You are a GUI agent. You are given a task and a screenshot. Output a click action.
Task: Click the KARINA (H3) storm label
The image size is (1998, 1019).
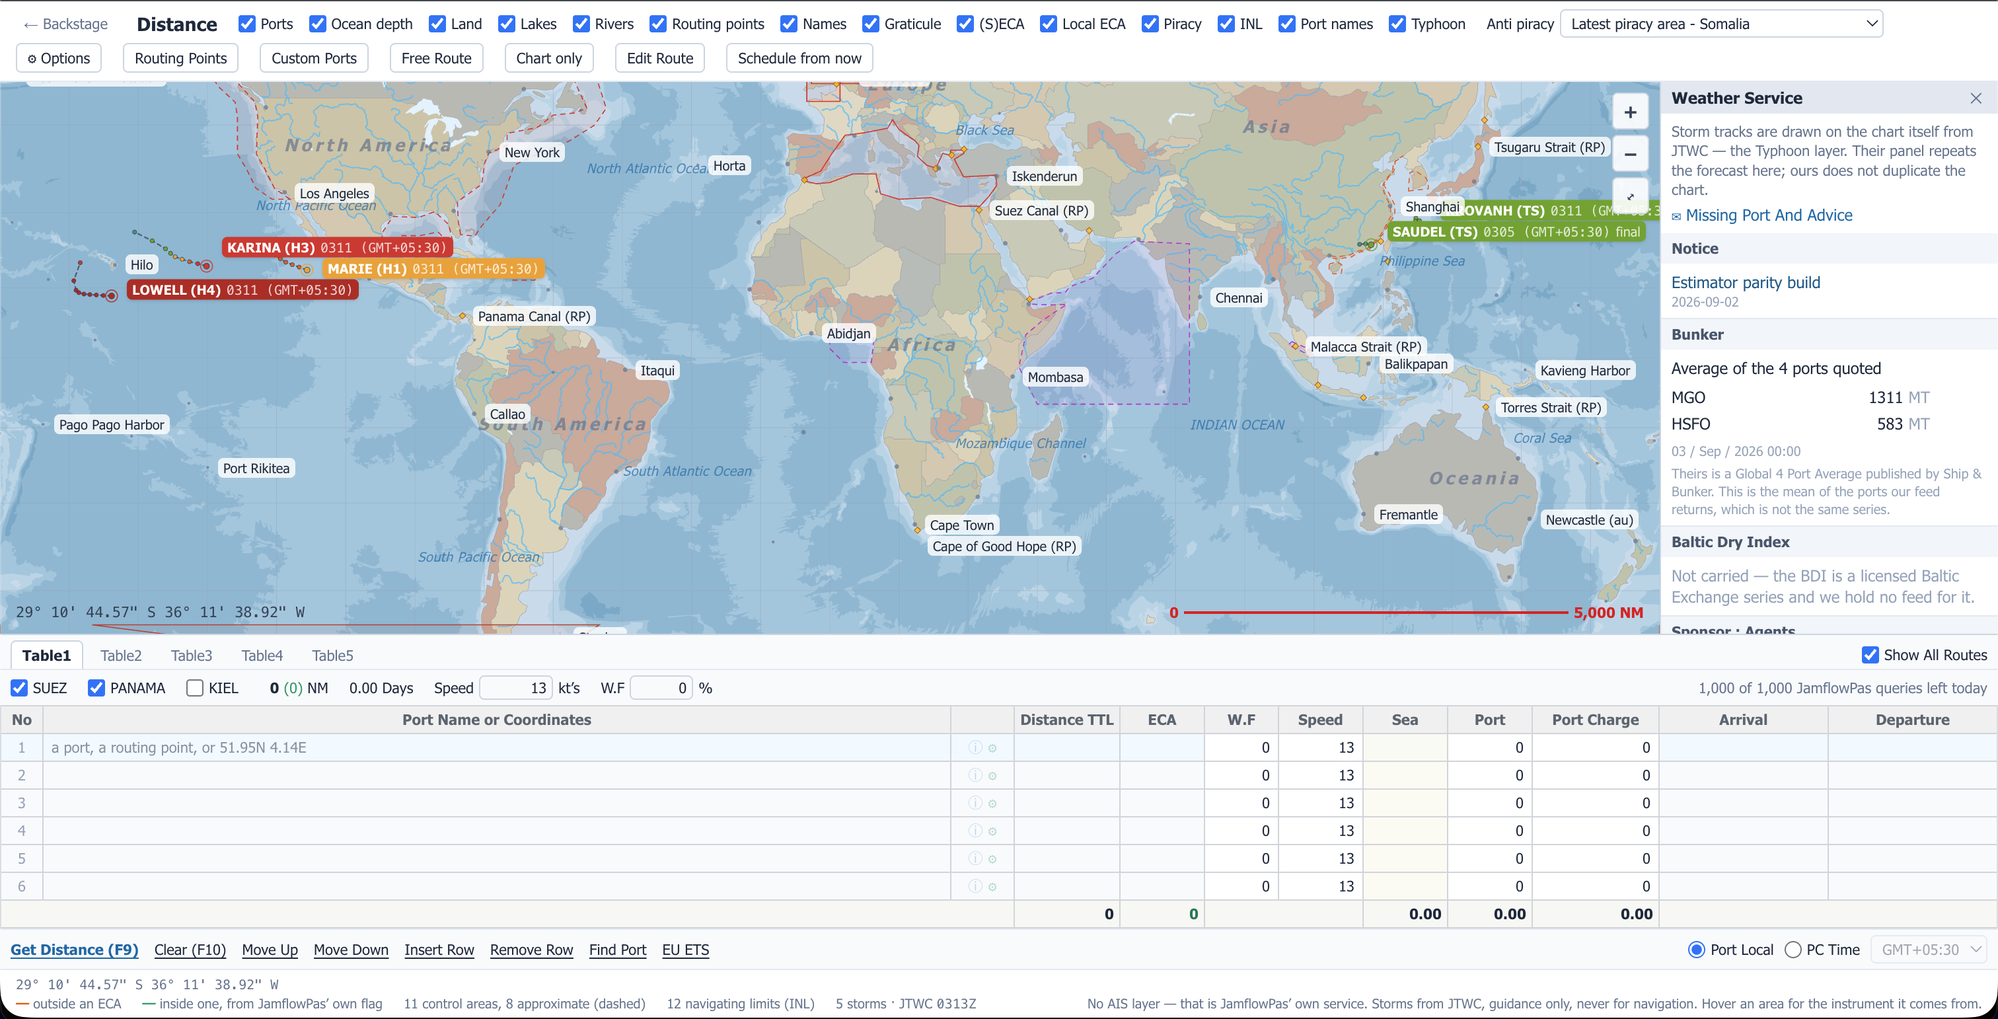coord(336,247)
